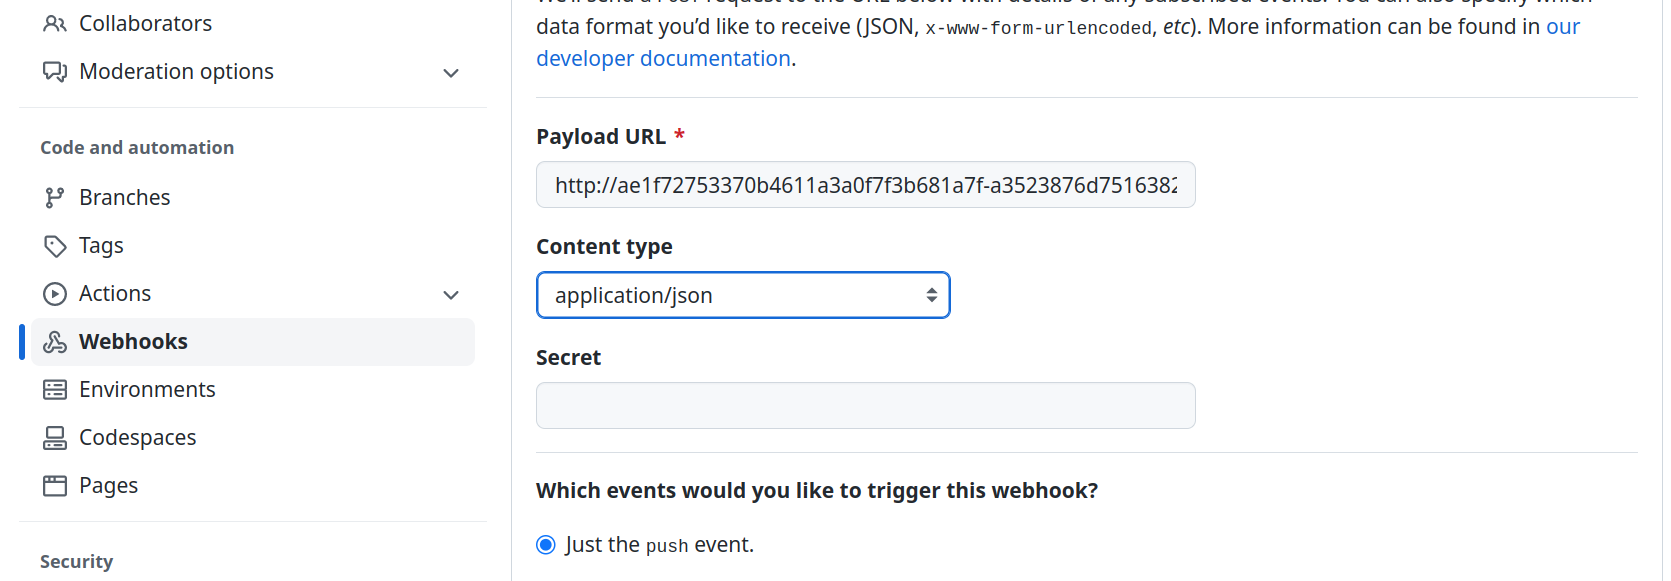Viewport: 1671px width, 581px height.
Task: Click the Codespaces icon
Action: coord(54,437)
